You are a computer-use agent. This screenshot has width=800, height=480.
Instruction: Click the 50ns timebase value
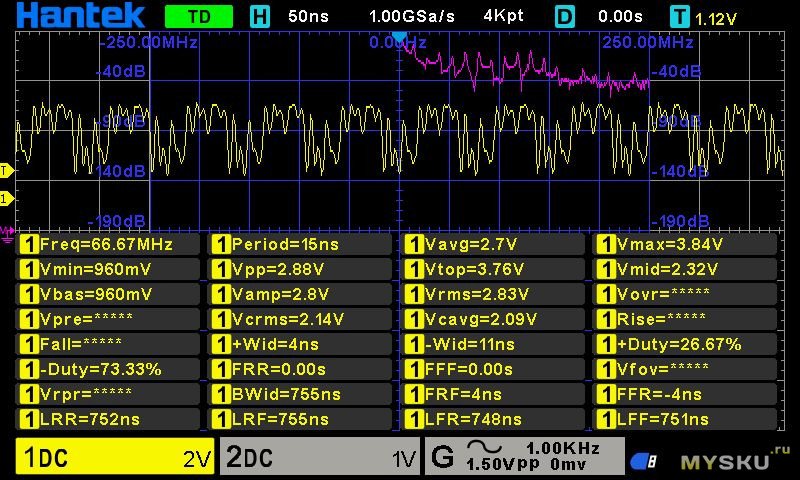pos(308,16)
